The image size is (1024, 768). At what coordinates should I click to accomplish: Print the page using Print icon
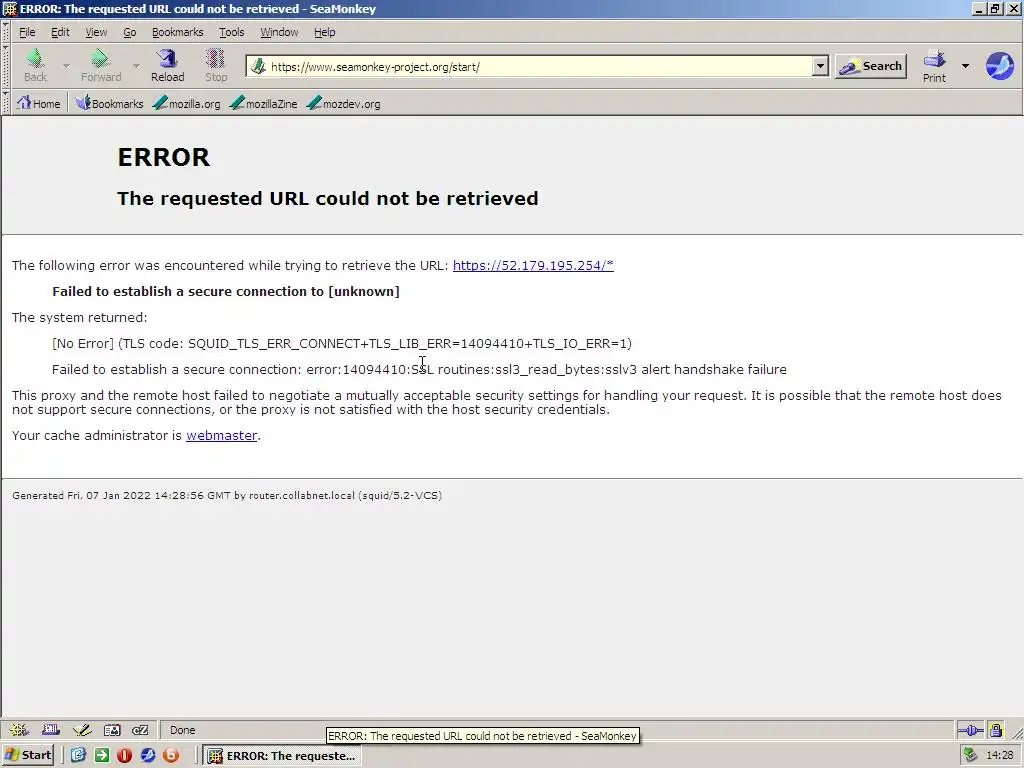[x=934, y=66]
